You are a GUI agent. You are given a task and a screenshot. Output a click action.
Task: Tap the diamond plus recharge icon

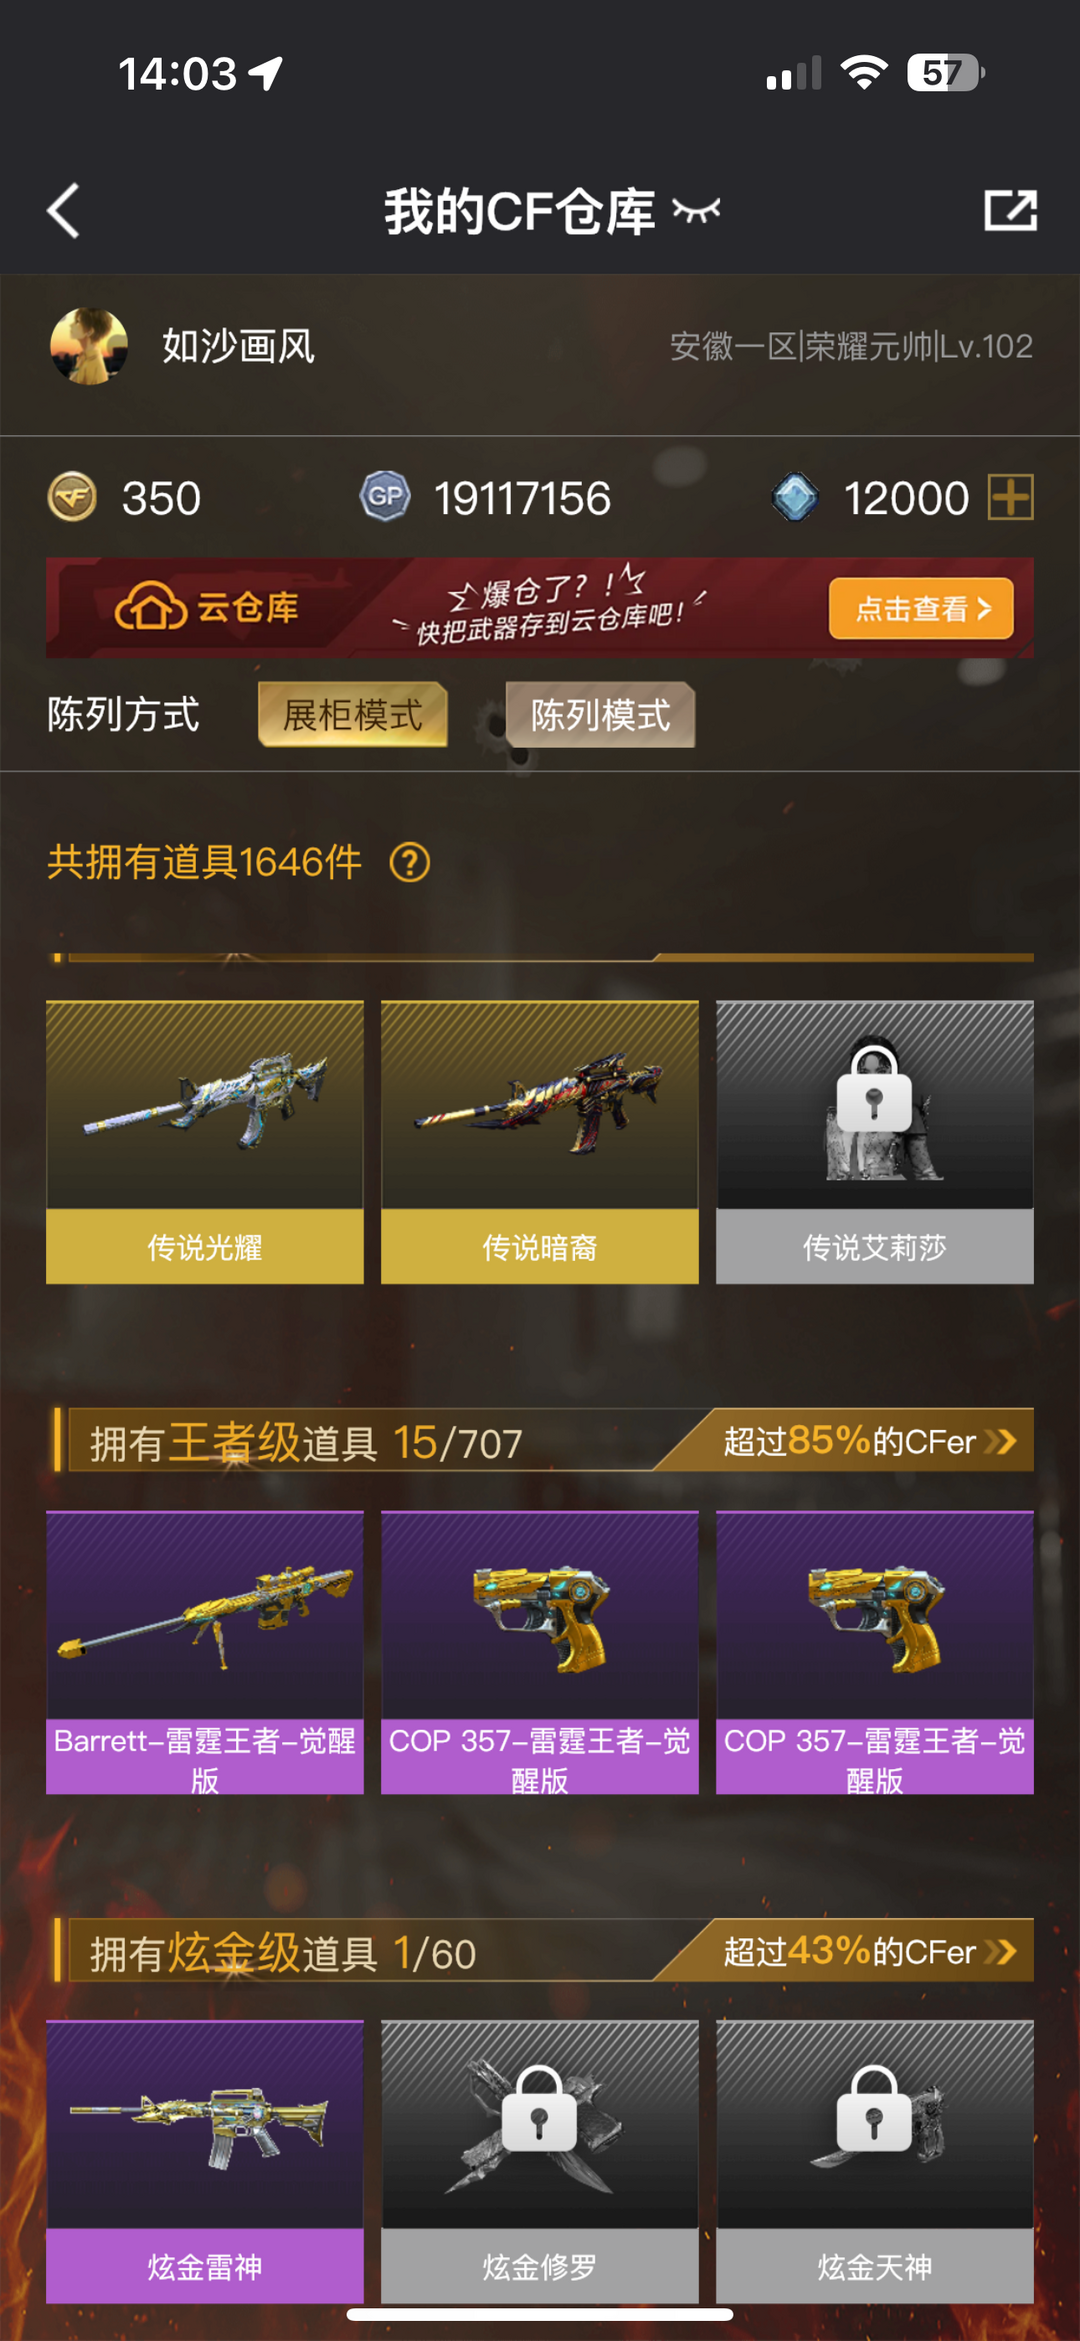pyautogui.click(x=1010, y=497)
